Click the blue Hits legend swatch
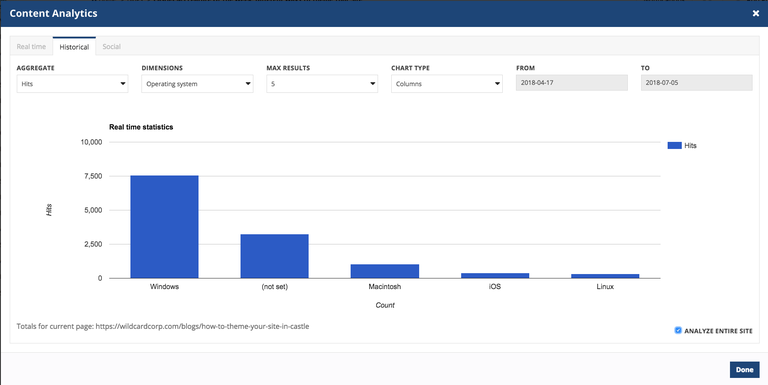Image resolution: width=768 pixels, height=385 pixels. pyautogui.click(x=674, y=145)
